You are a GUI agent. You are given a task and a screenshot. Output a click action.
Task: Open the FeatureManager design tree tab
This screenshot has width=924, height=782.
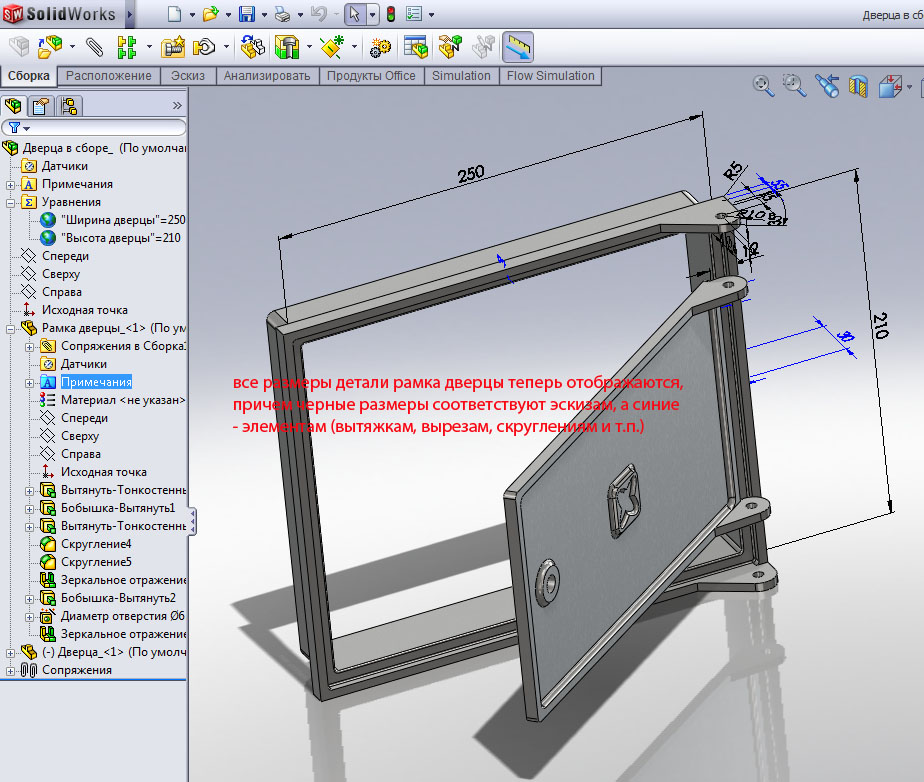15,106
